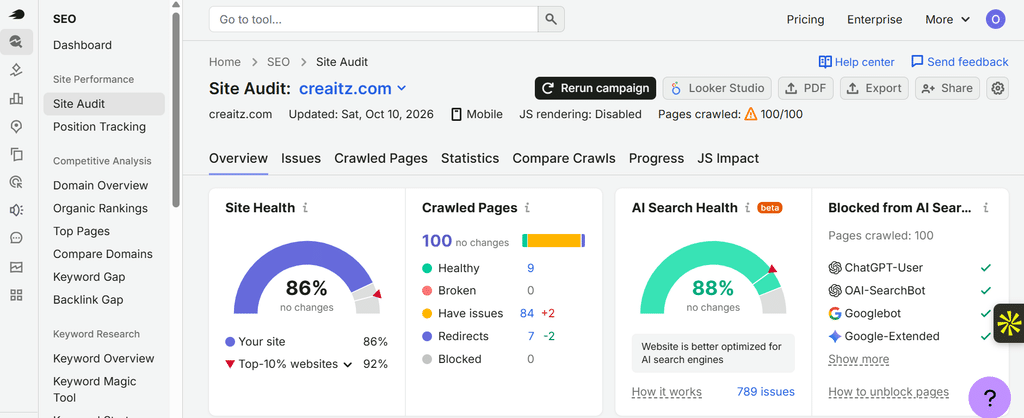Click the Looker Studio button
This screenshot has height=418, width=1024.
pyautogui.click(x=717, y=88)
